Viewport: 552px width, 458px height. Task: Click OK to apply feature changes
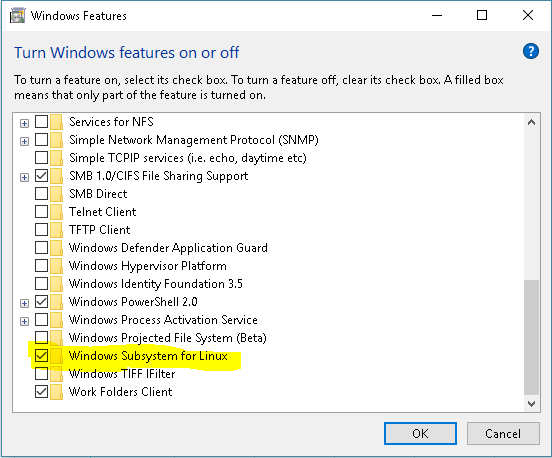(420, 434)
